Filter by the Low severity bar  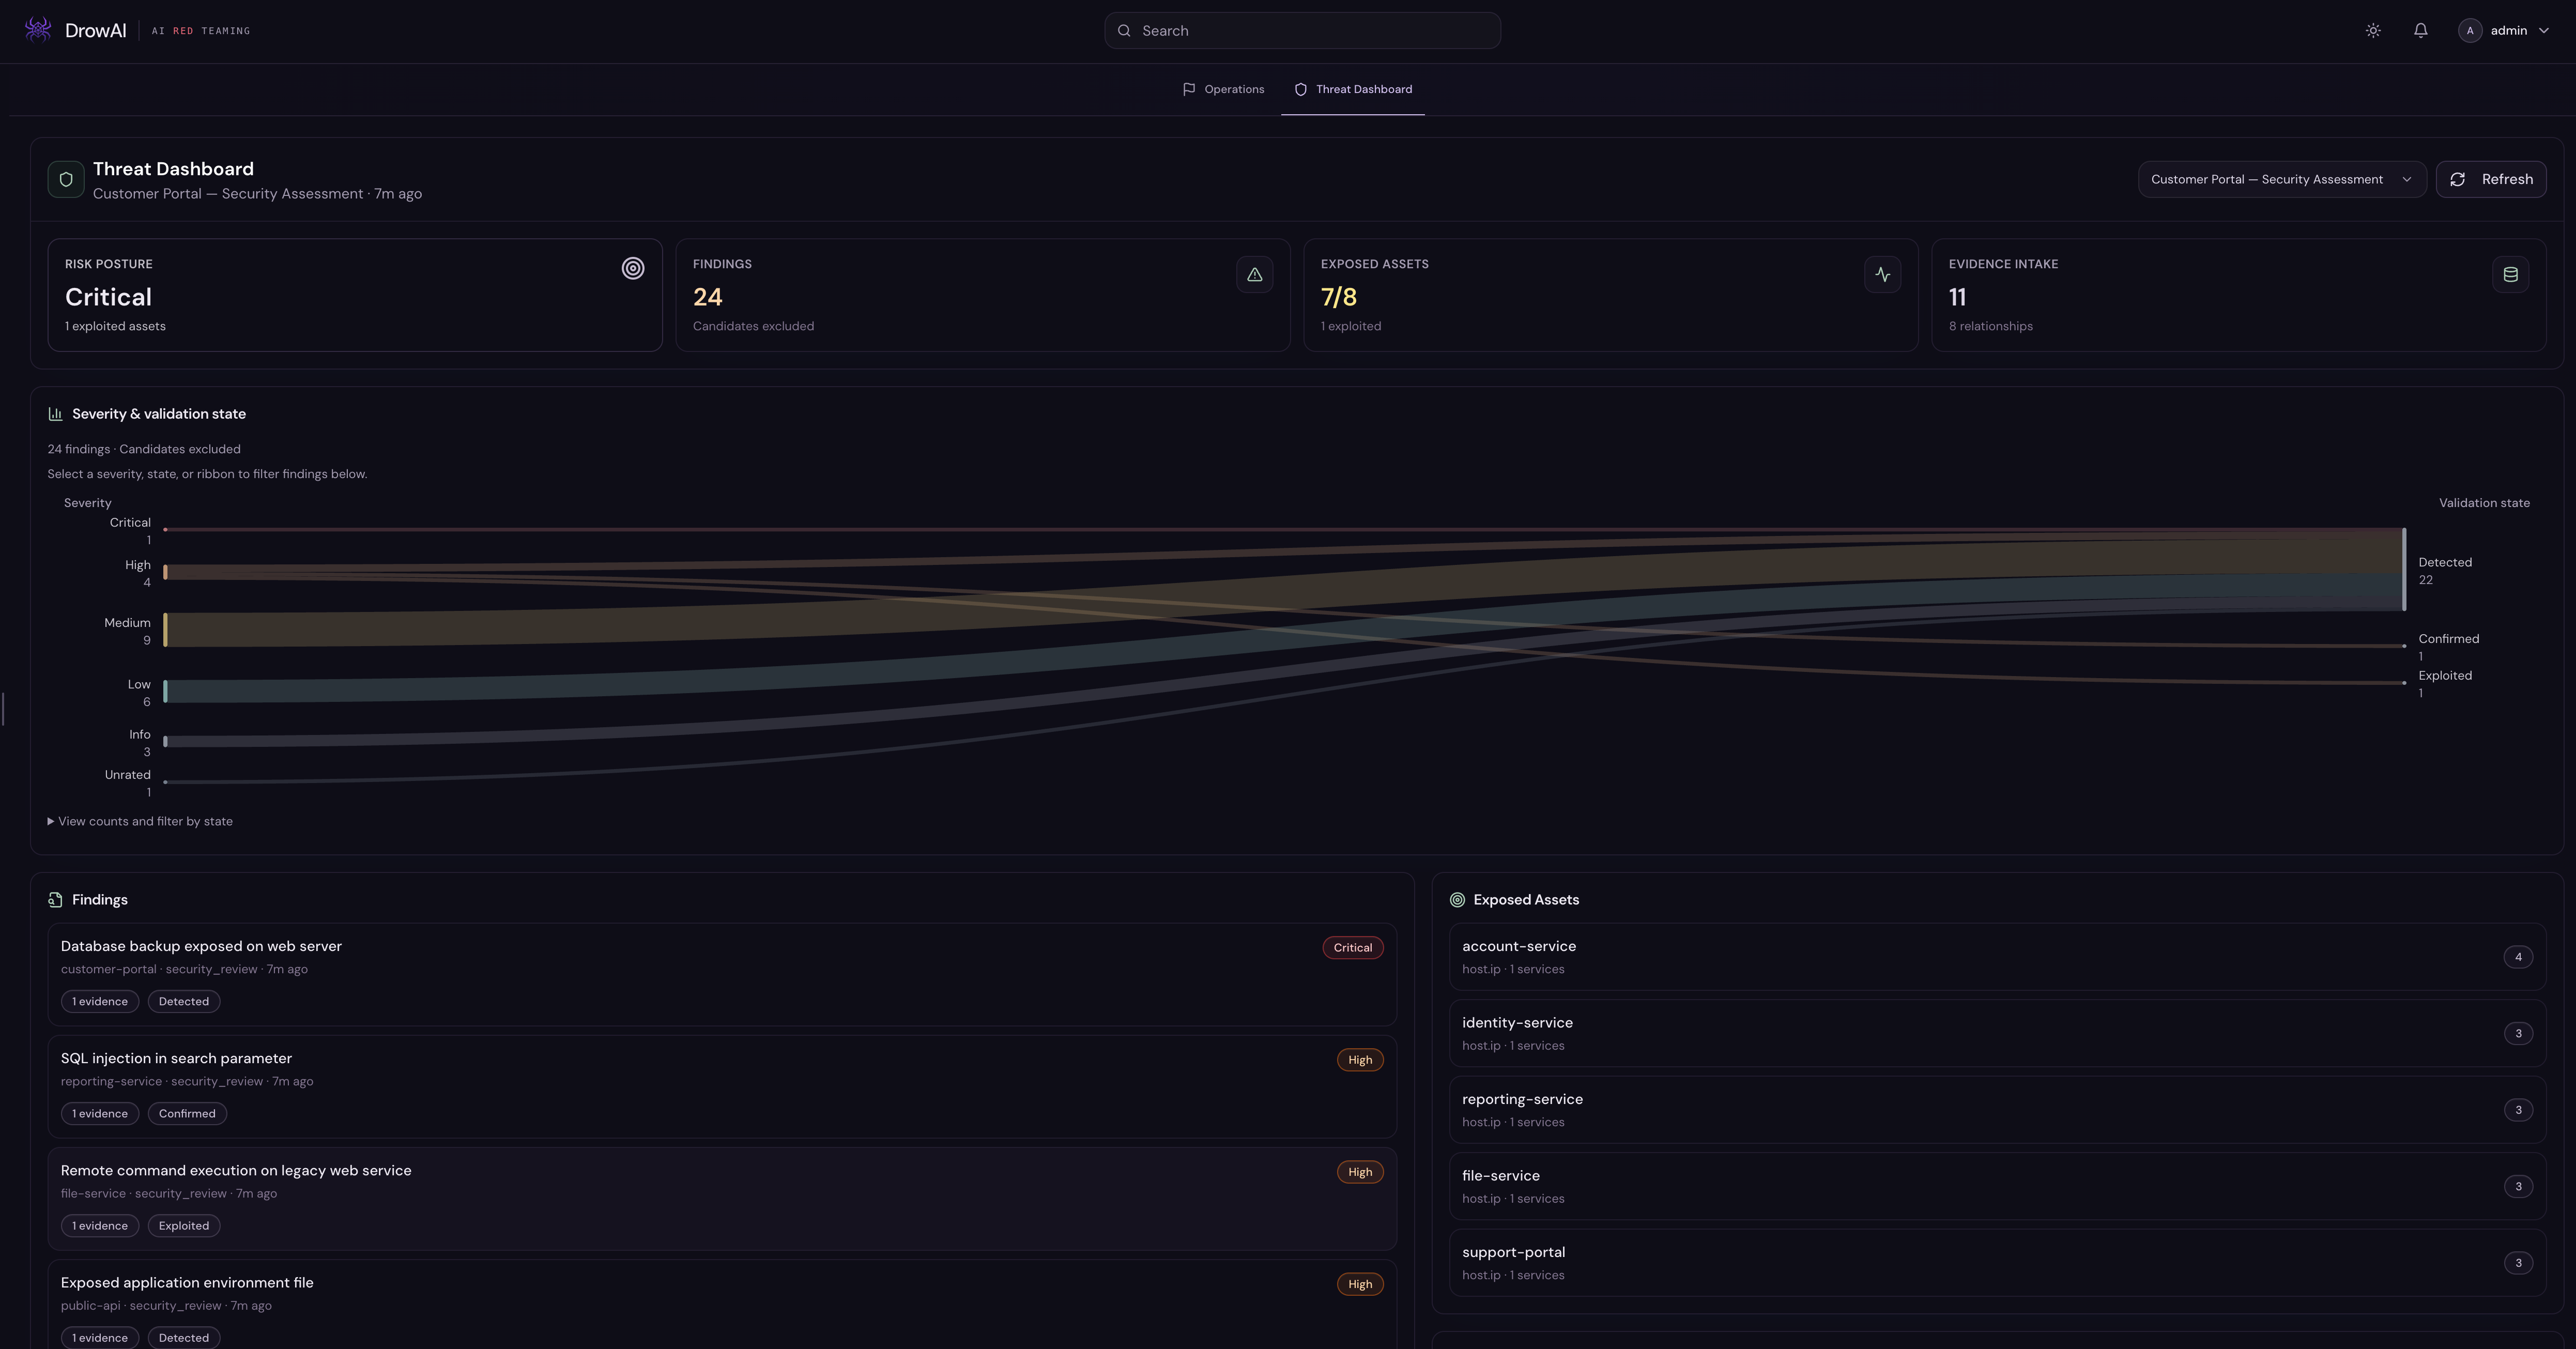pyautogui.click(x=165, y=691)
